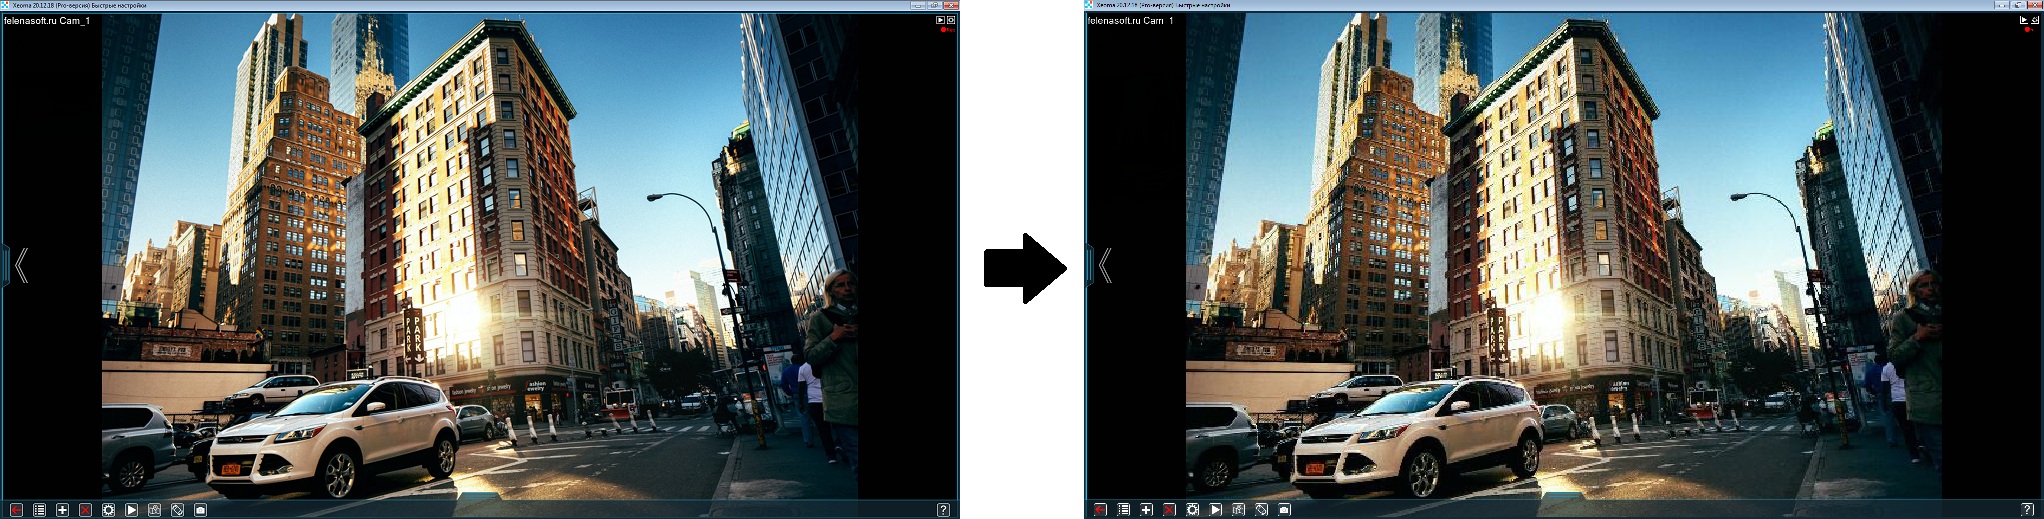Take snapshot with camera icon, right window
2044x519 pixels.
coord(1284,510)
